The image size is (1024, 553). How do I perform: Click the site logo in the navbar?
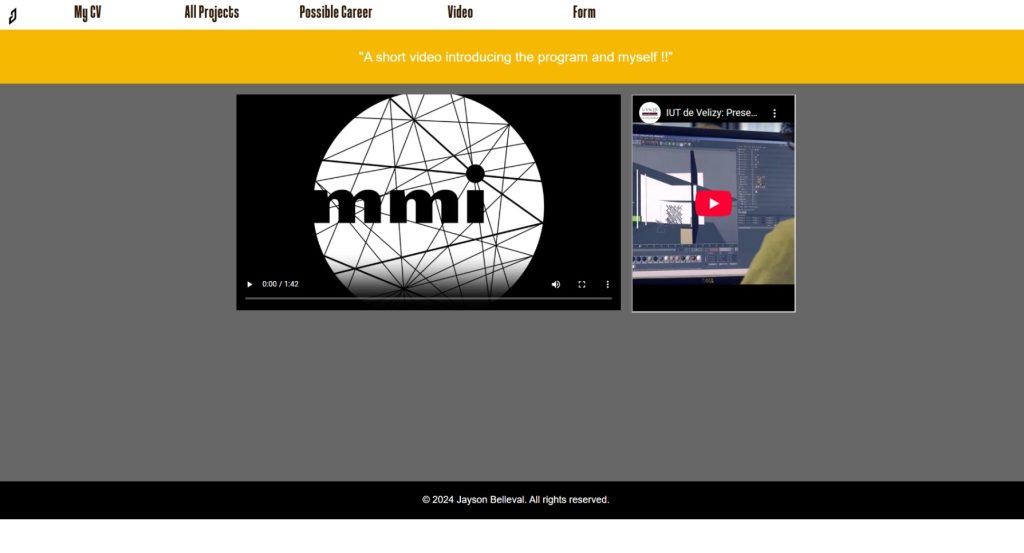[12, 15]
